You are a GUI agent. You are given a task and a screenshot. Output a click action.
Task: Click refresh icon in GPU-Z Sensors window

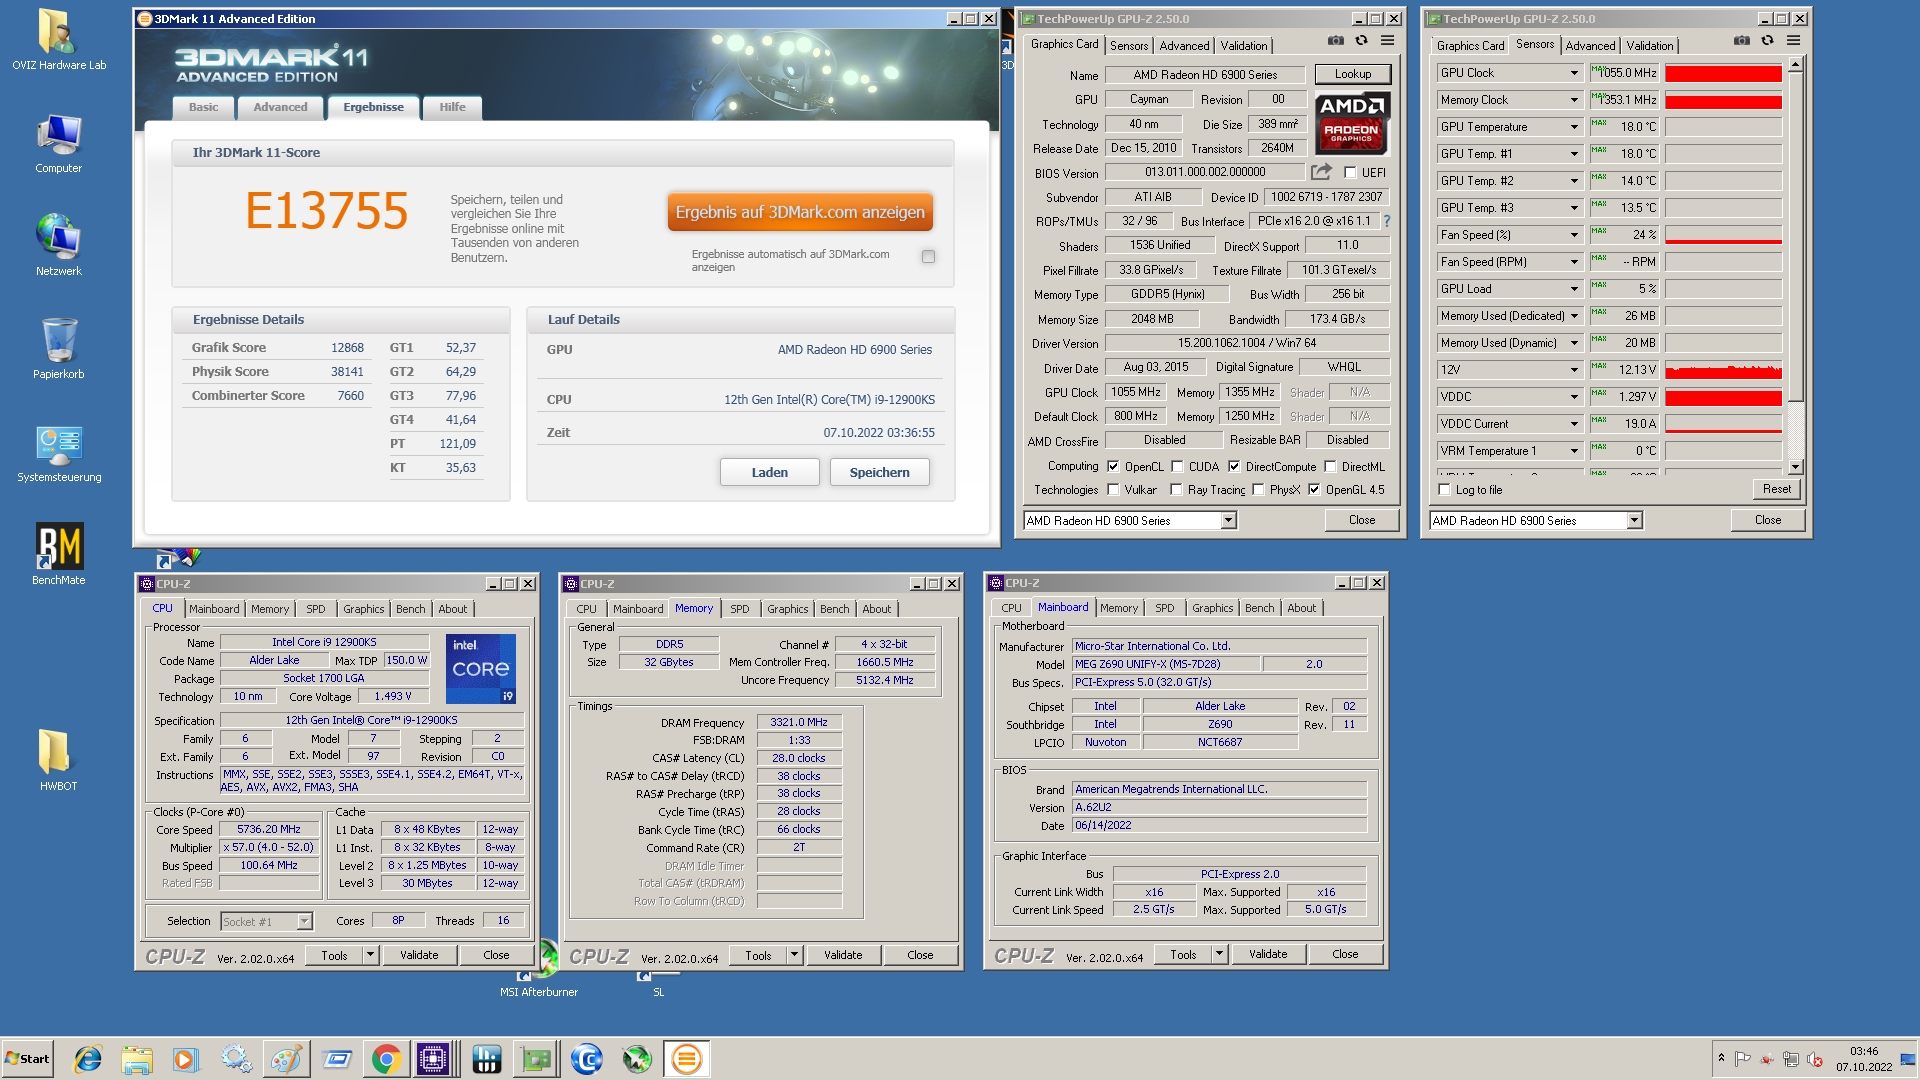(1767, 41)
